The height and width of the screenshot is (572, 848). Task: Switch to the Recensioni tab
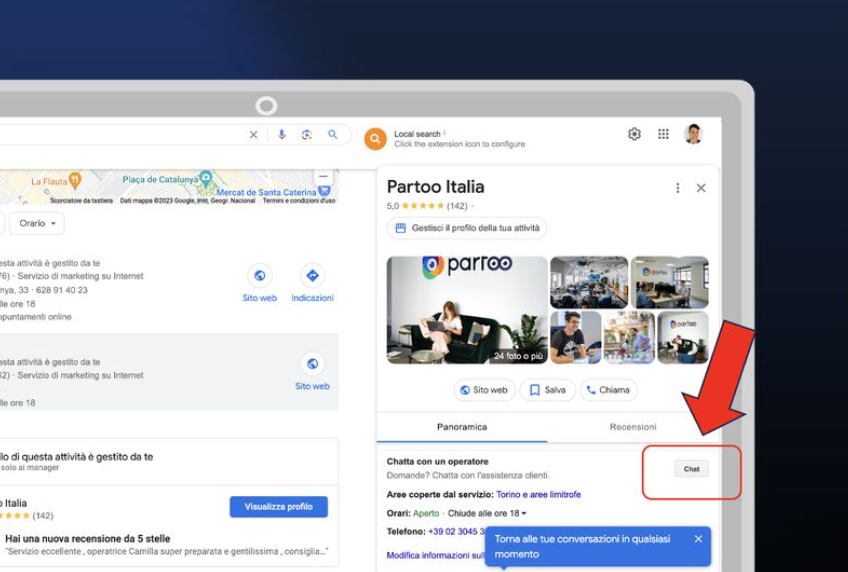tap(633, 427)
